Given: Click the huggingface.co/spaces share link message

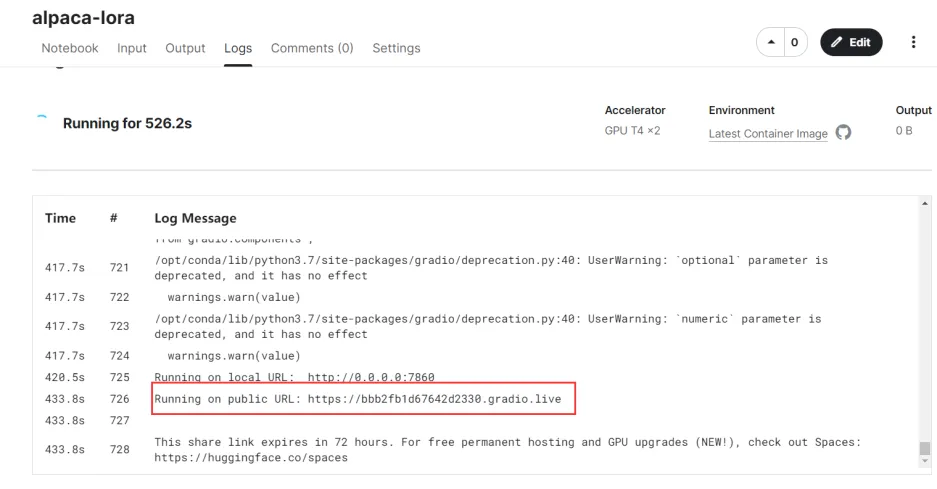Looking at the screenshot, I should pos(507,450).
